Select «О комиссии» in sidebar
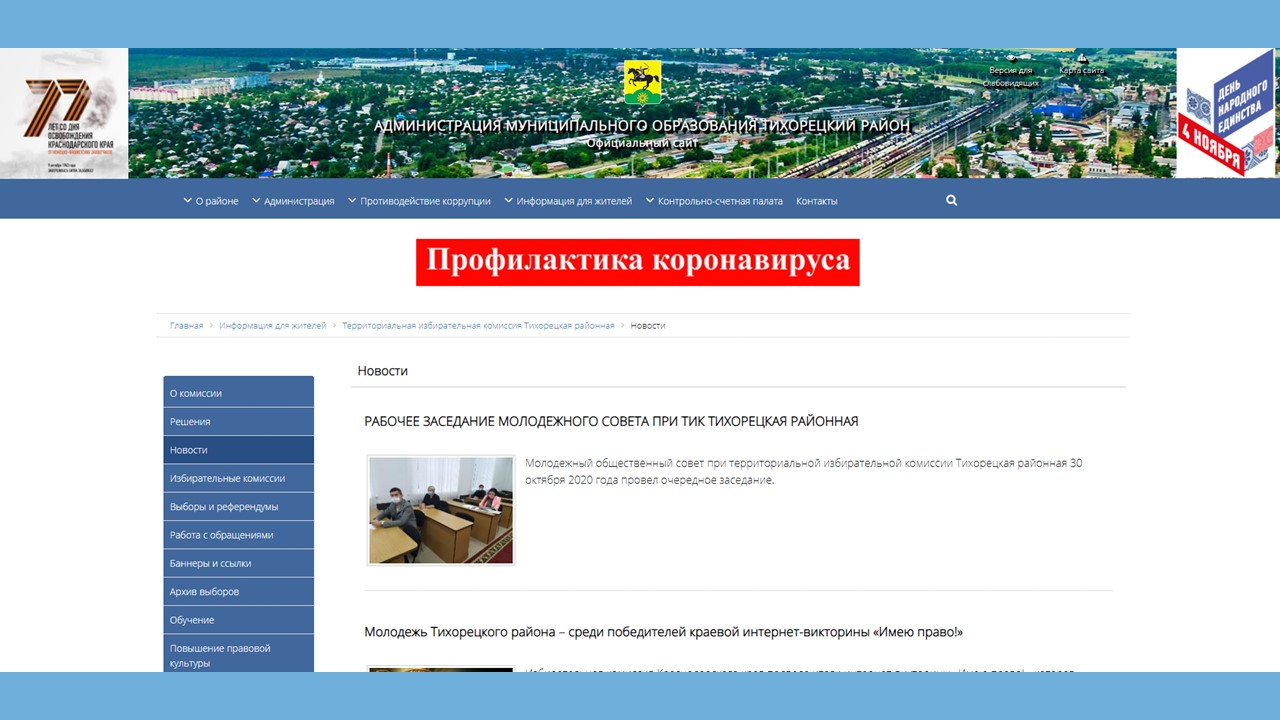 tap(239, 392)
